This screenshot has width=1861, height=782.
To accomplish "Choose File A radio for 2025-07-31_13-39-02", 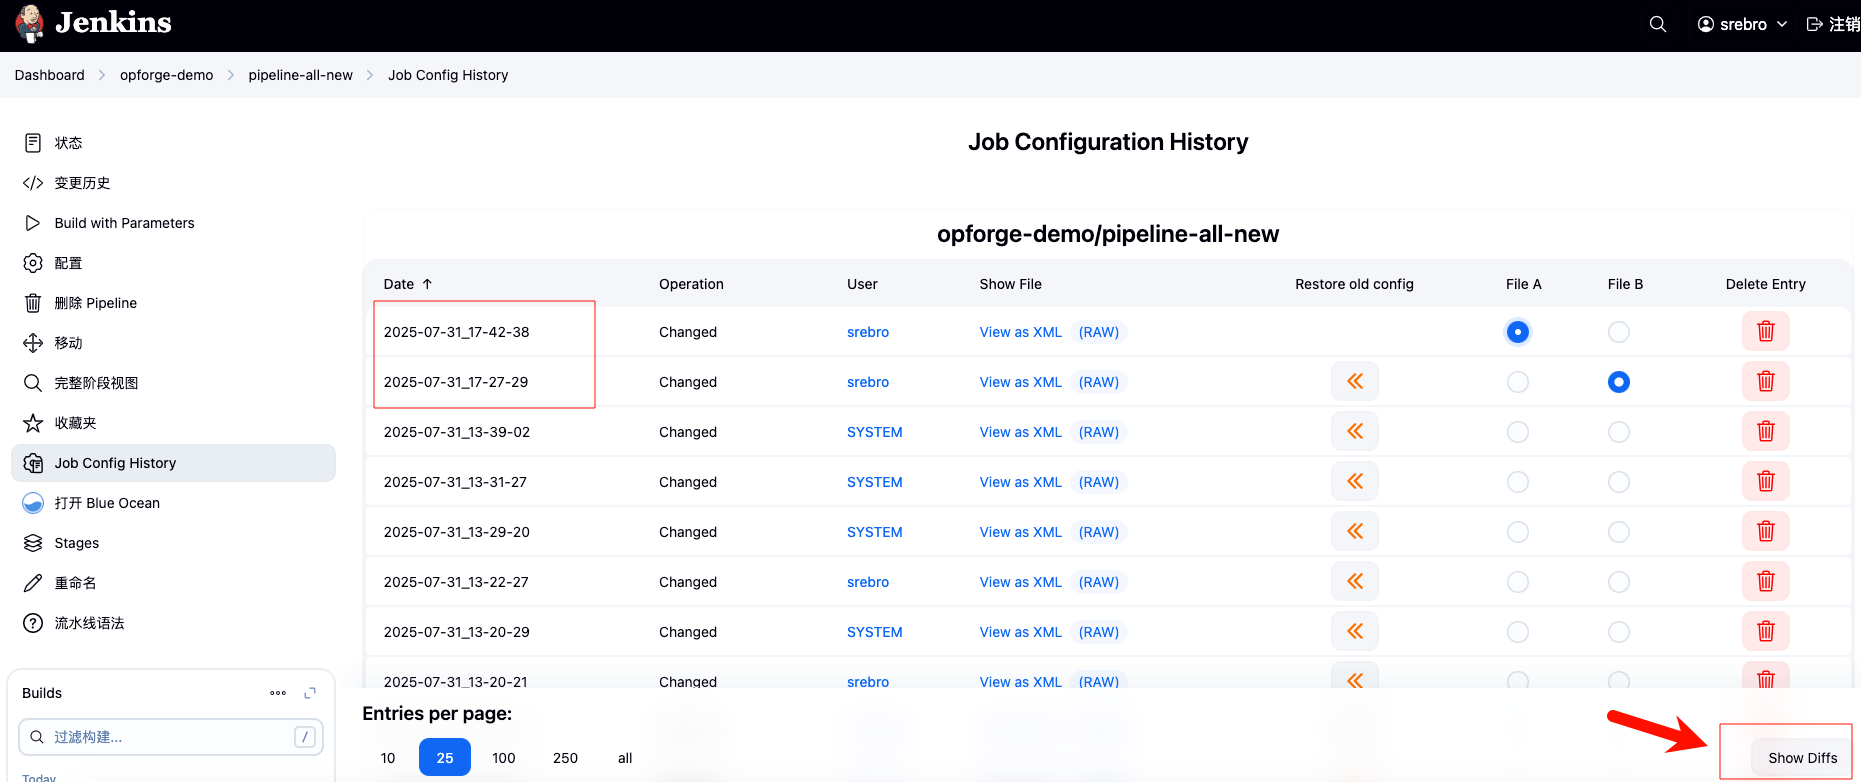I will click(1517, 432).
